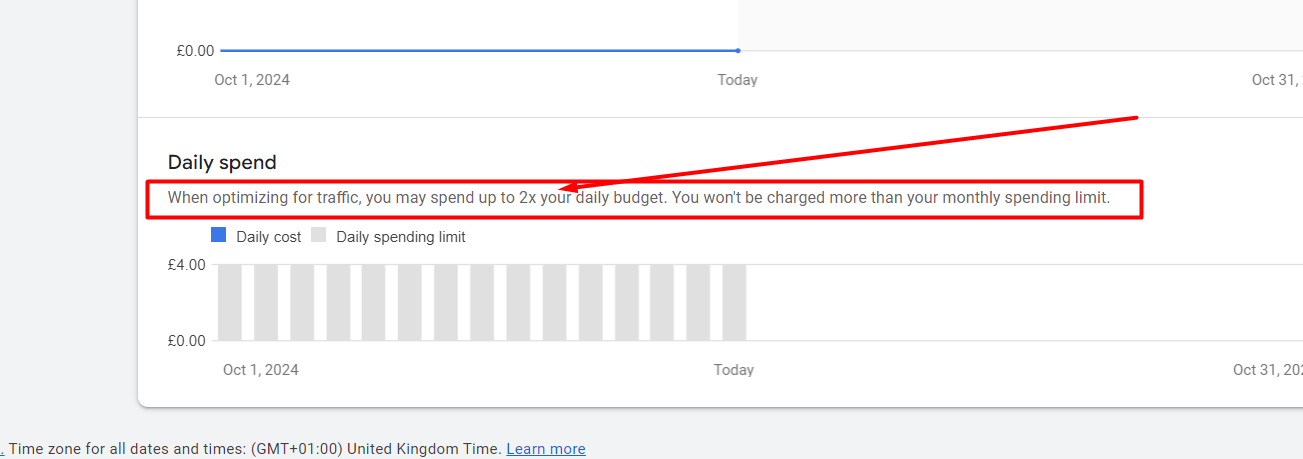Screen dimensions: 1303x459
Task: Click the blue Daily cost legend swatch
Action: coord(219,236)
